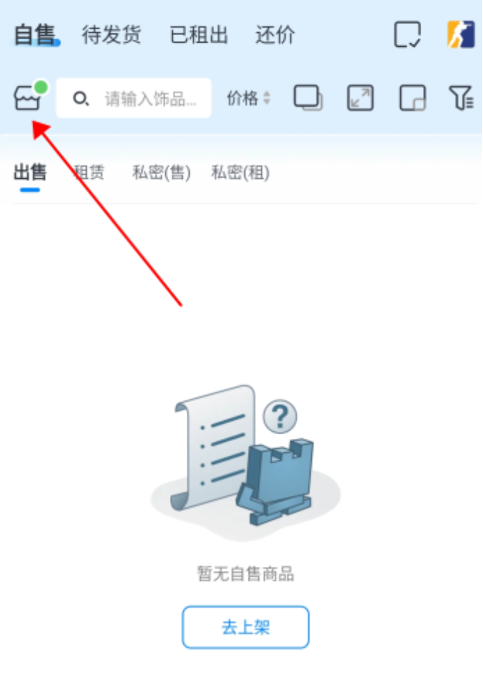Image resolution: width=483 pixels, height=673 pixels.
Task: Click the CS game logo icon
Action: pyautogui.click(x=461, y=34)
